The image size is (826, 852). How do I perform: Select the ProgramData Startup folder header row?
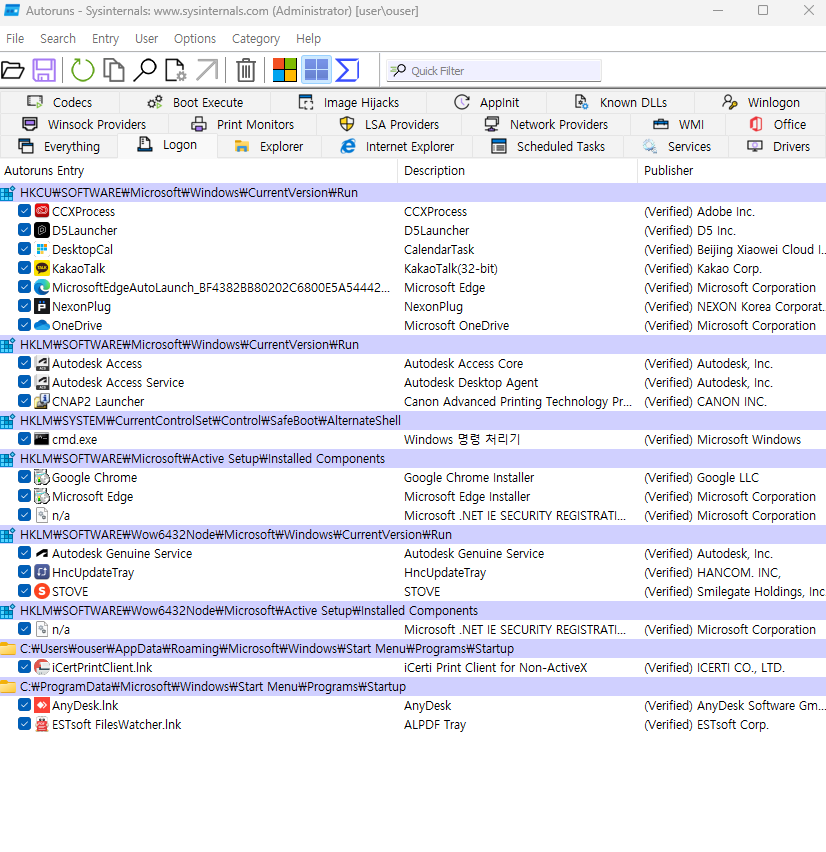413,687
